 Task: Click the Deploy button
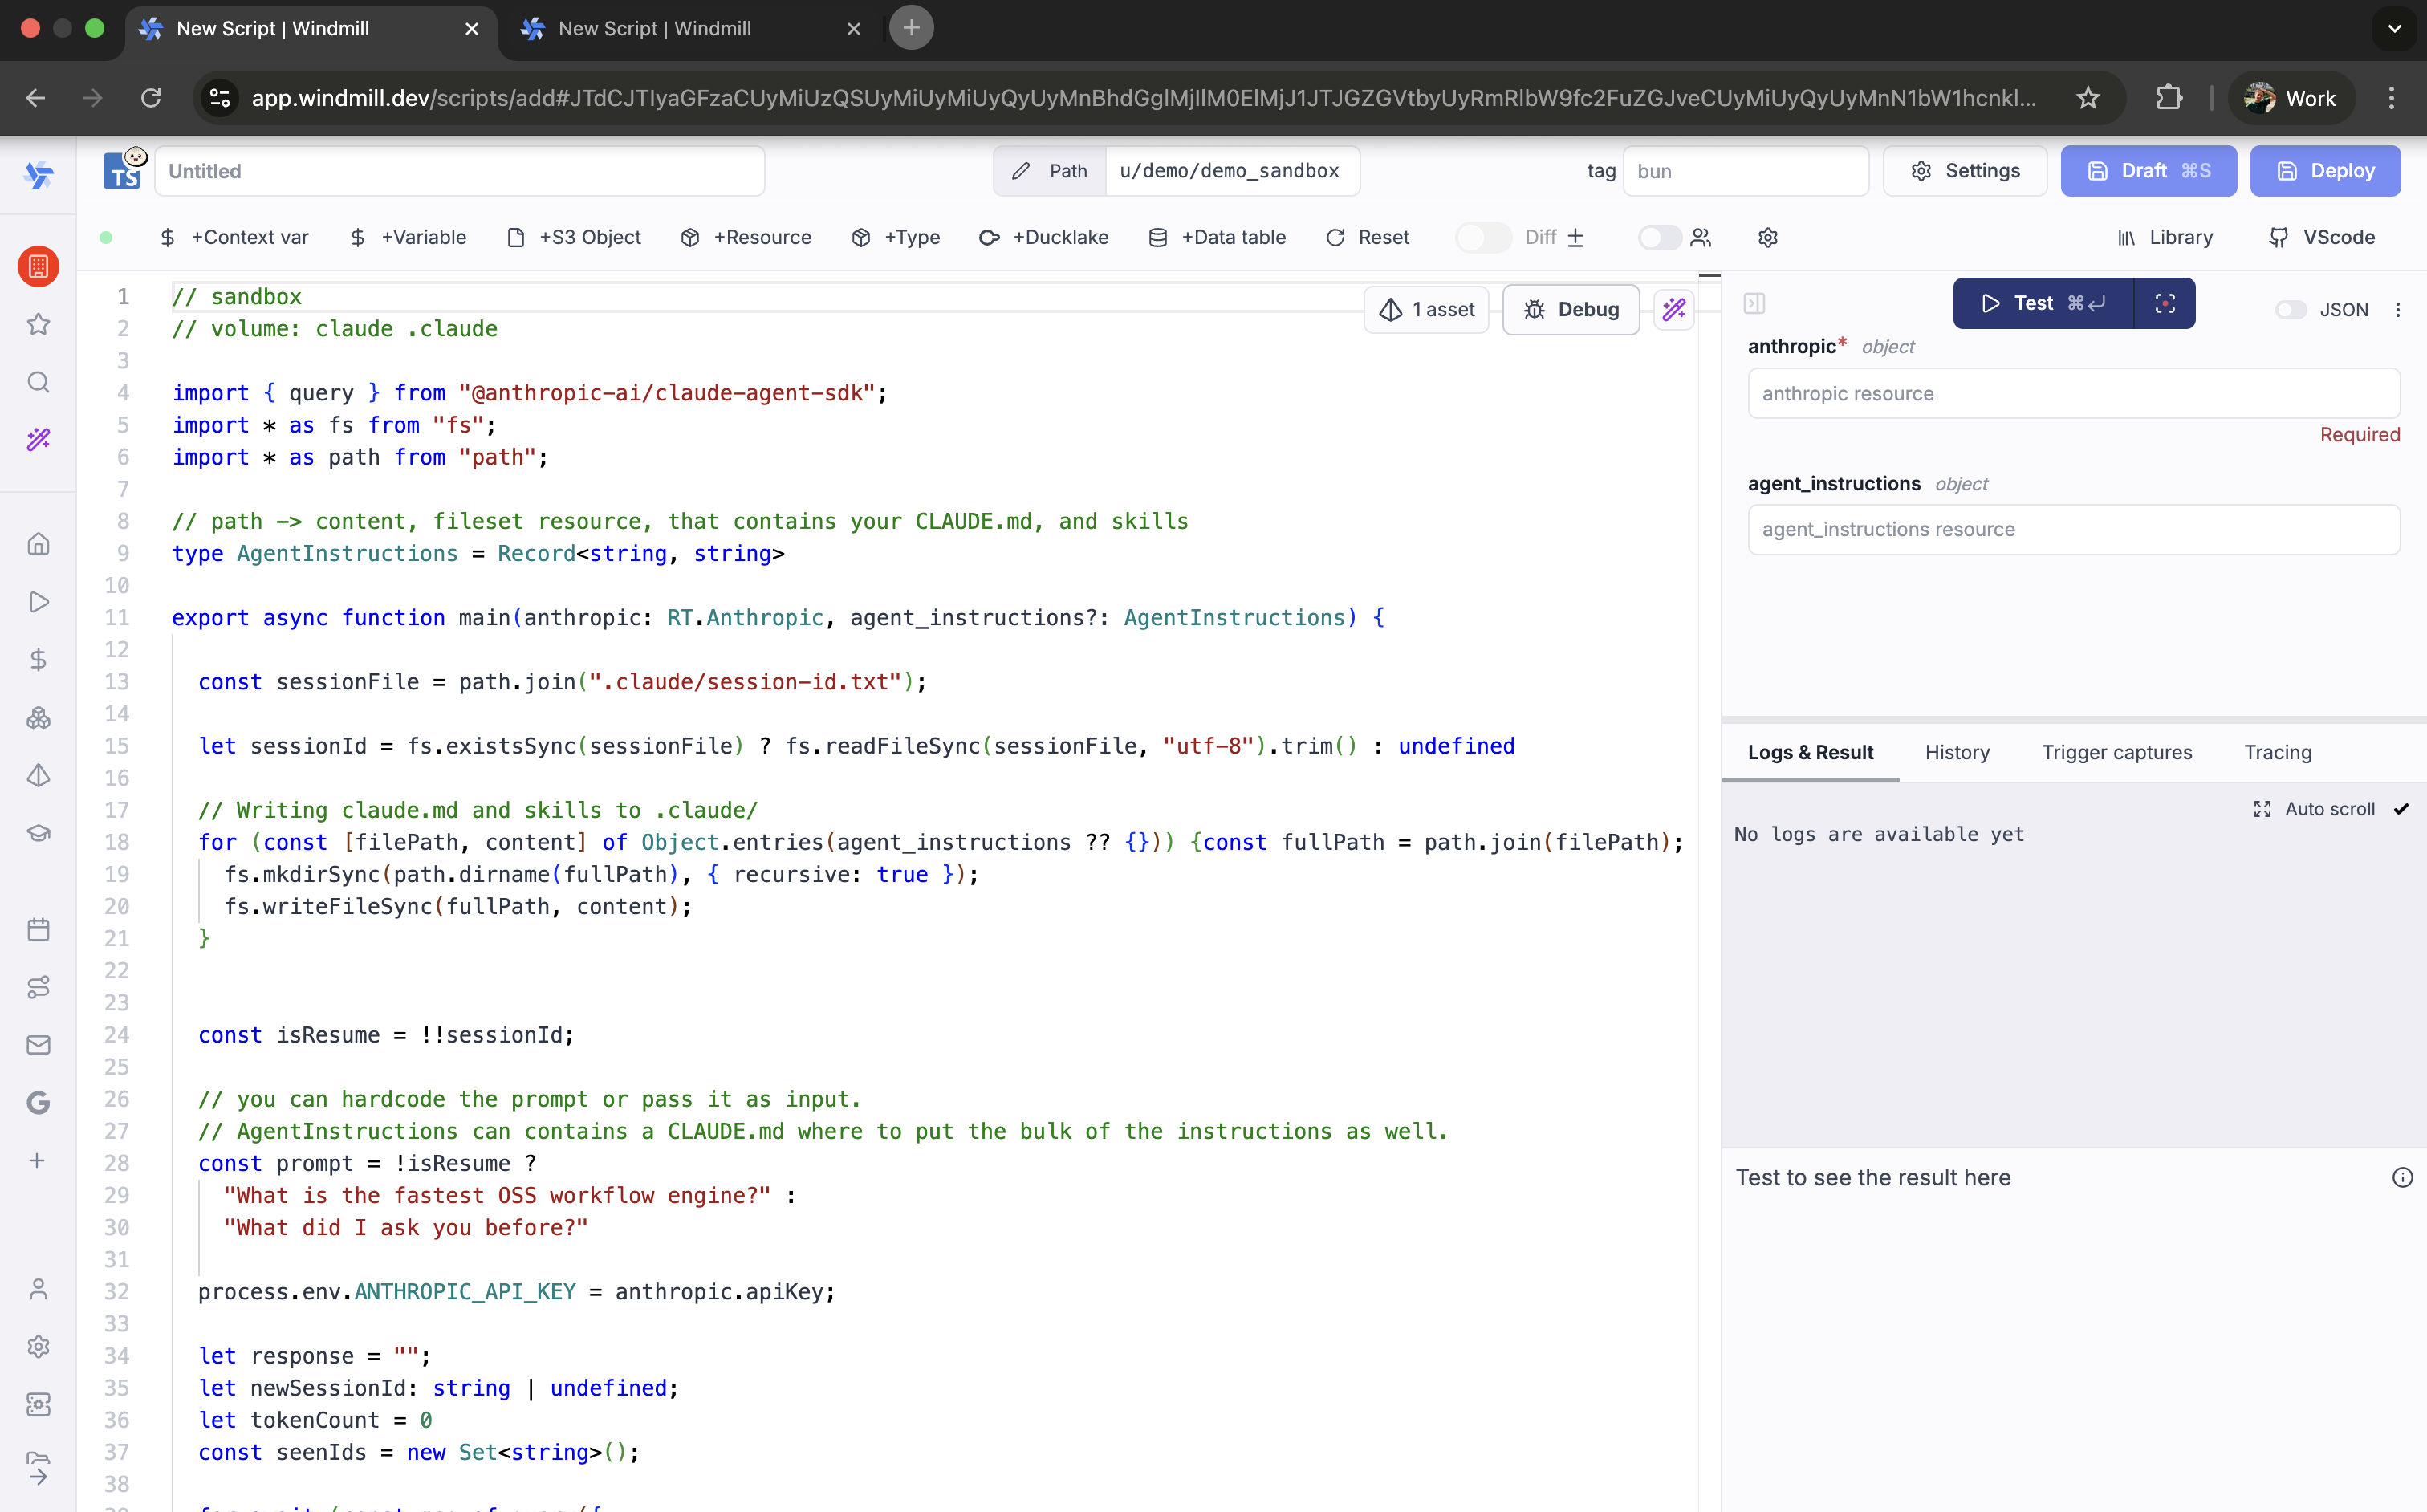coord(2324,171)
